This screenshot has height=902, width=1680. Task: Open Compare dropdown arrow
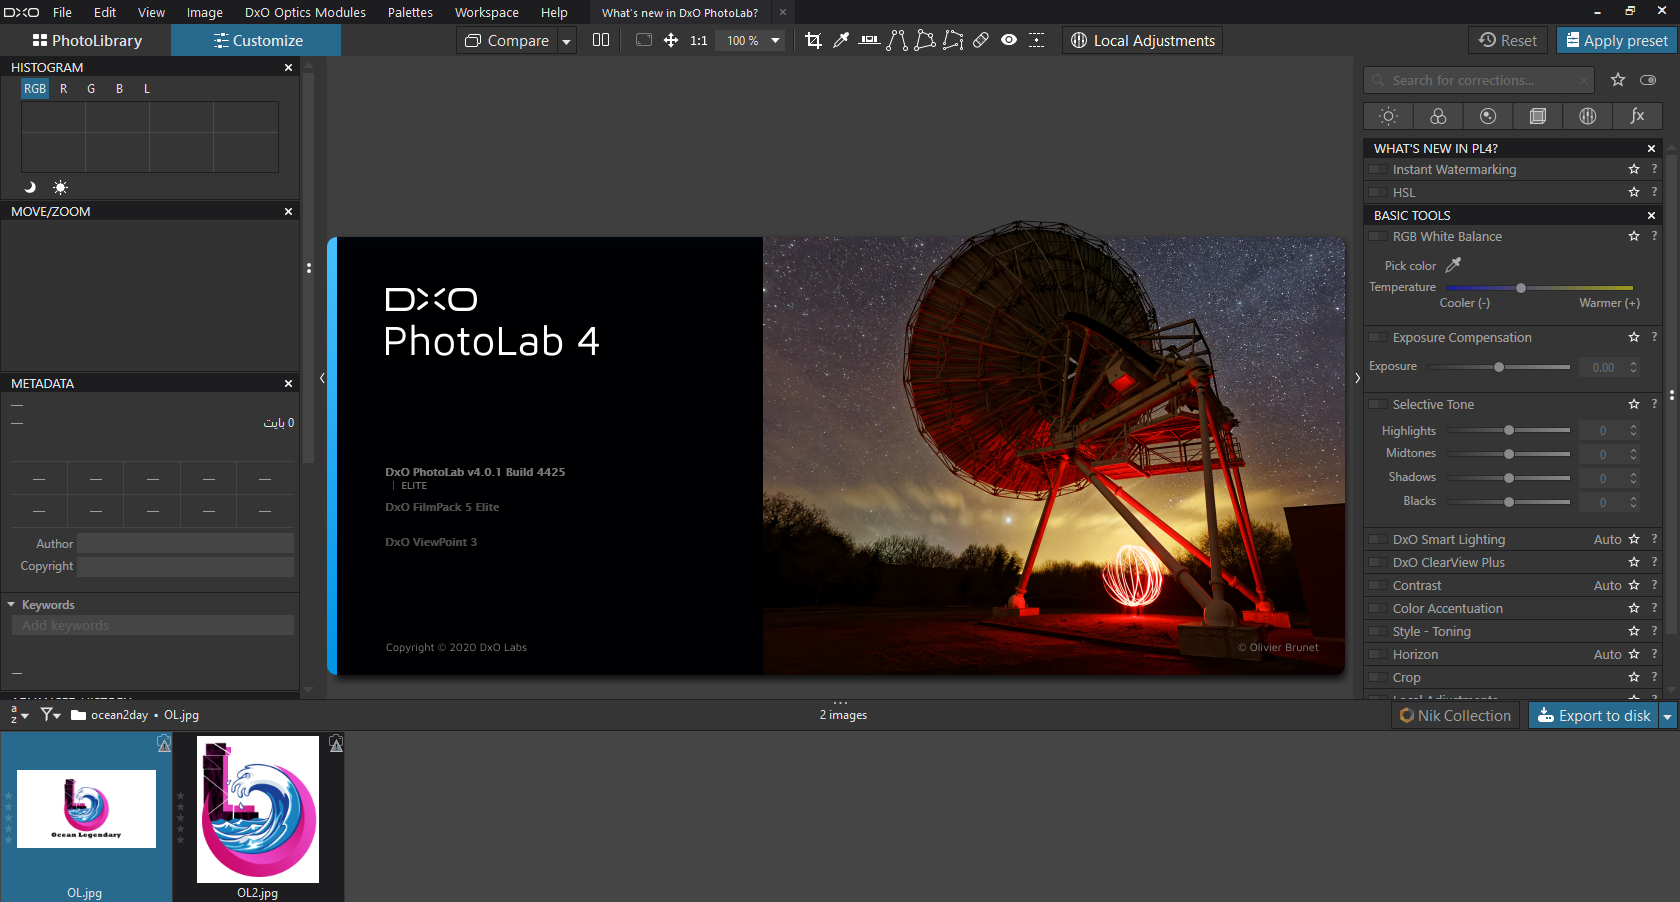566,41
